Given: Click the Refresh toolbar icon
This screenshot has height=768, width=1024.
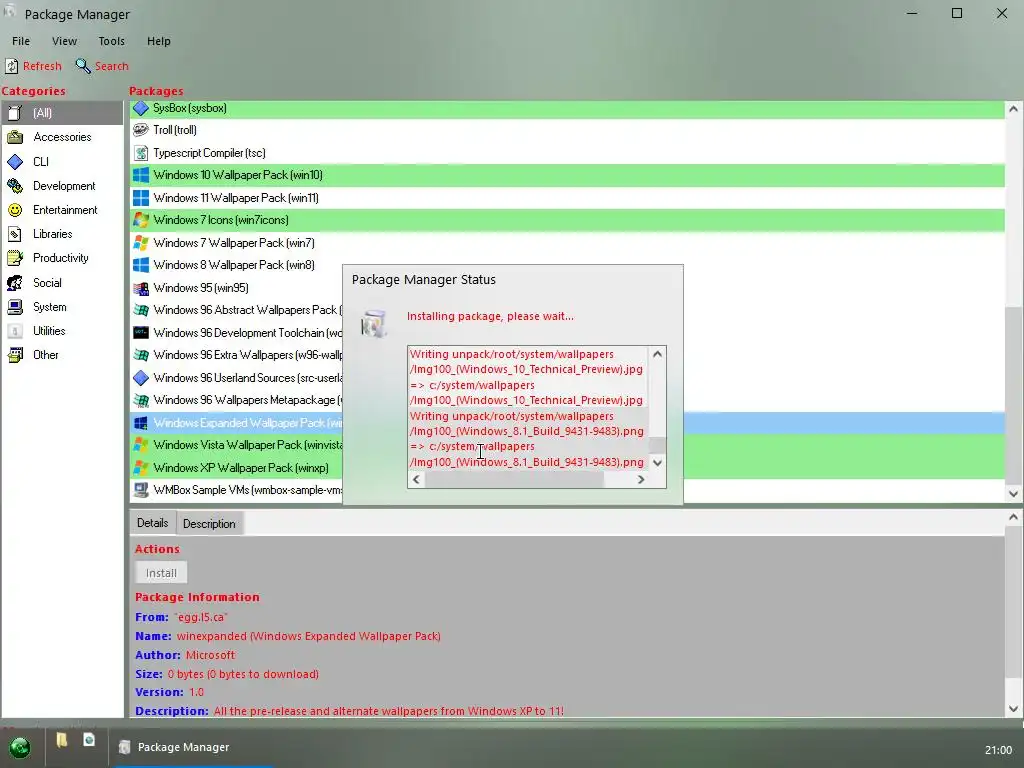Looking at the screenshot, I should pyautogui.click(x=12, y=66).
